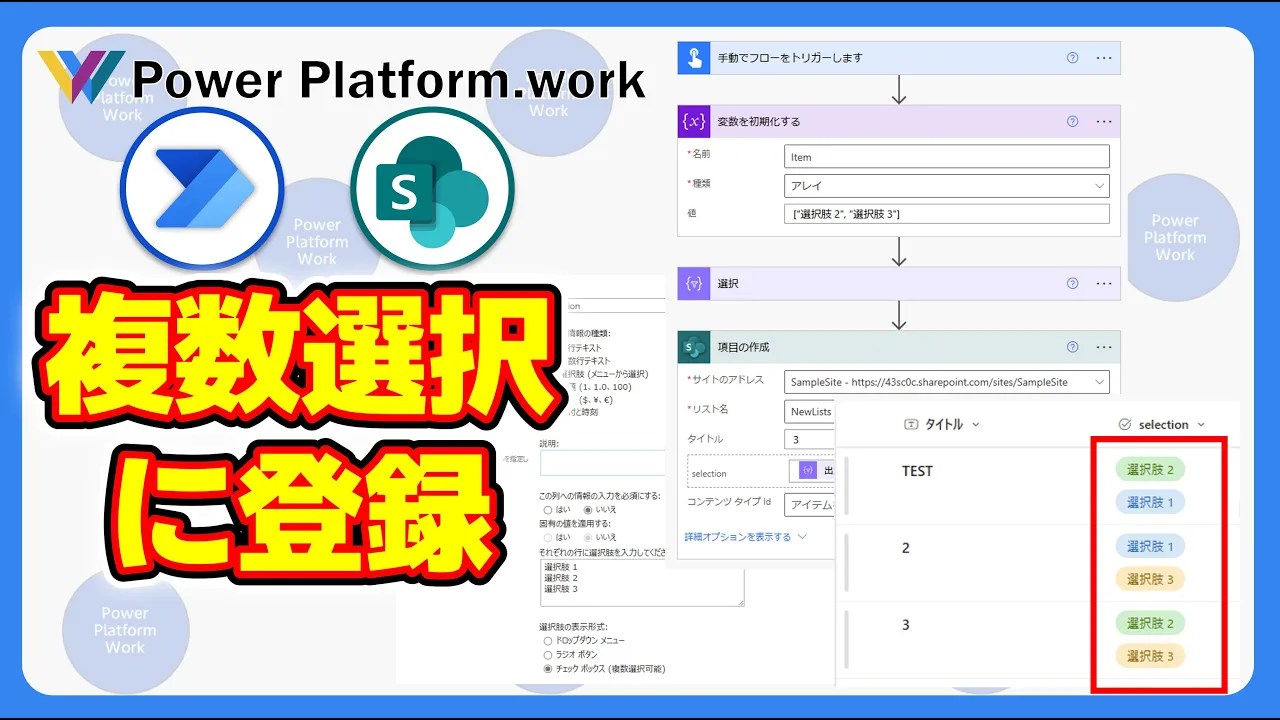Click 選択肢 3 pill in row 3
1280x720 pixels.
click(x=1150, y=656)
